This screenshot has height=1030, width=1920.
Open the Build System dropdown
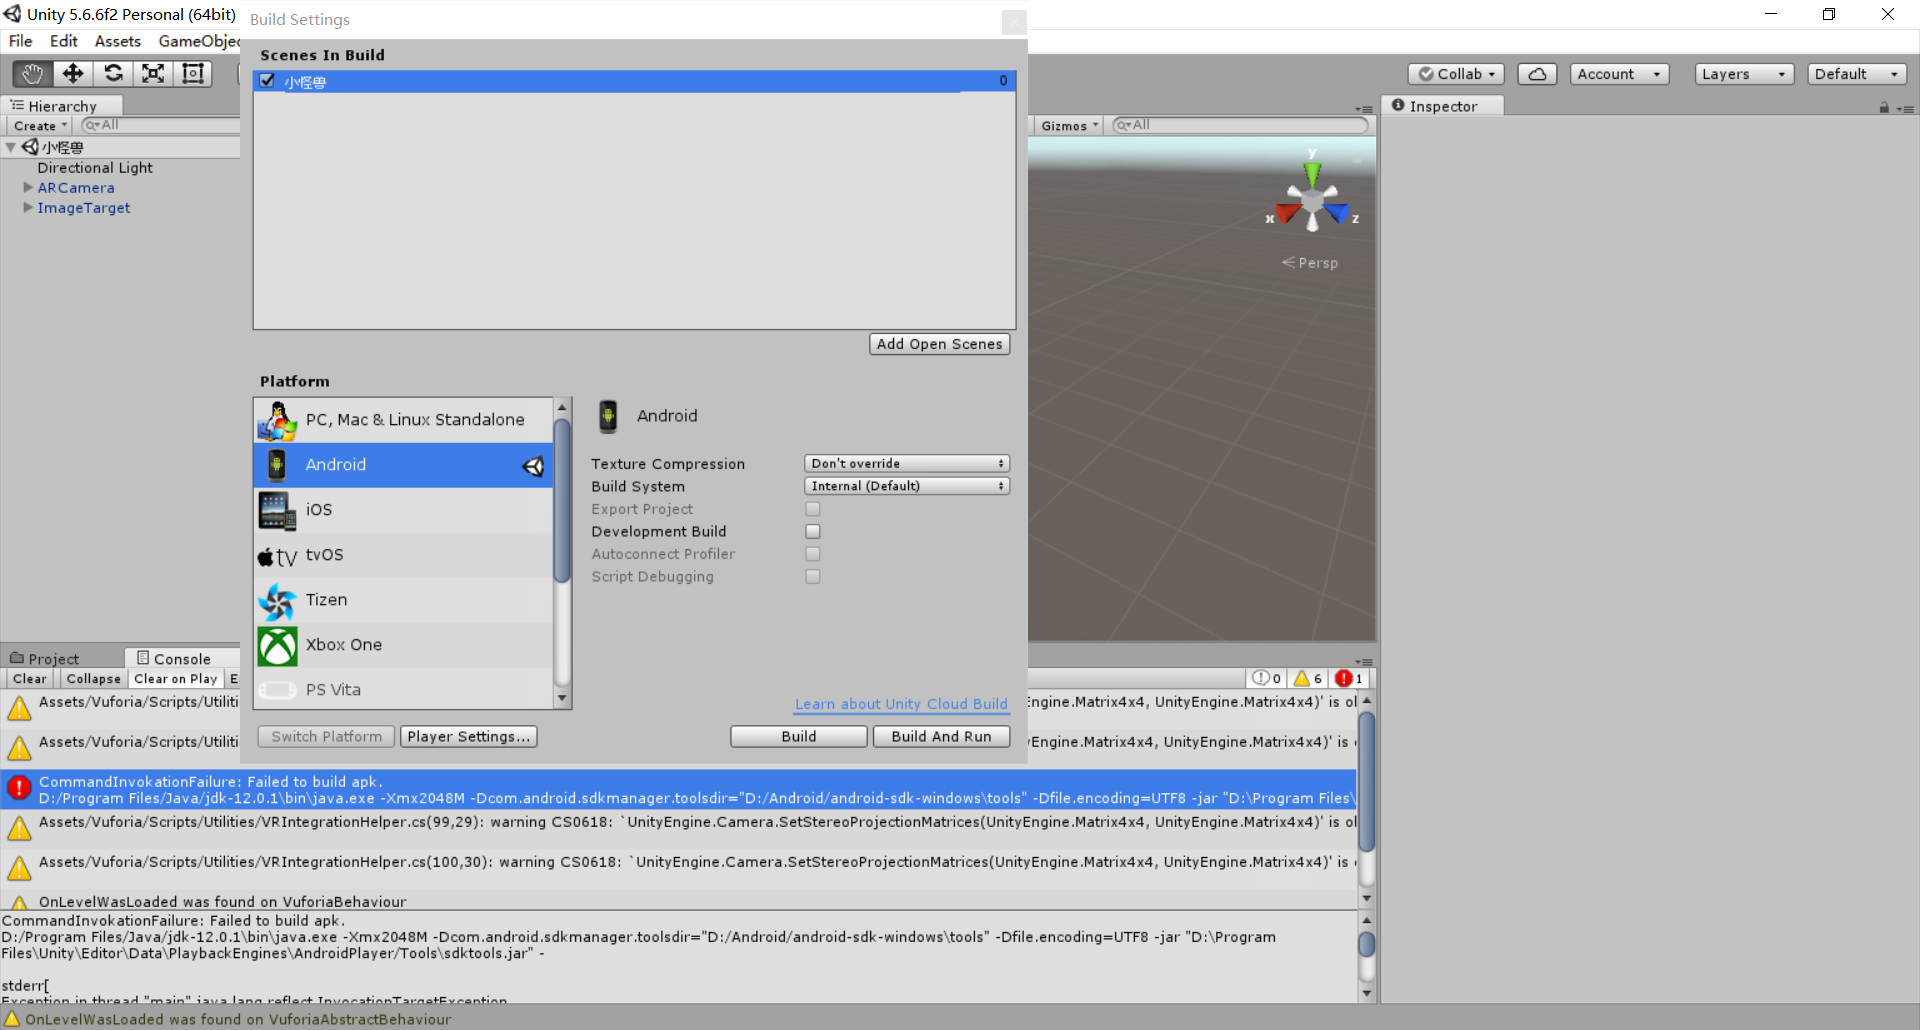coord(907,486)
